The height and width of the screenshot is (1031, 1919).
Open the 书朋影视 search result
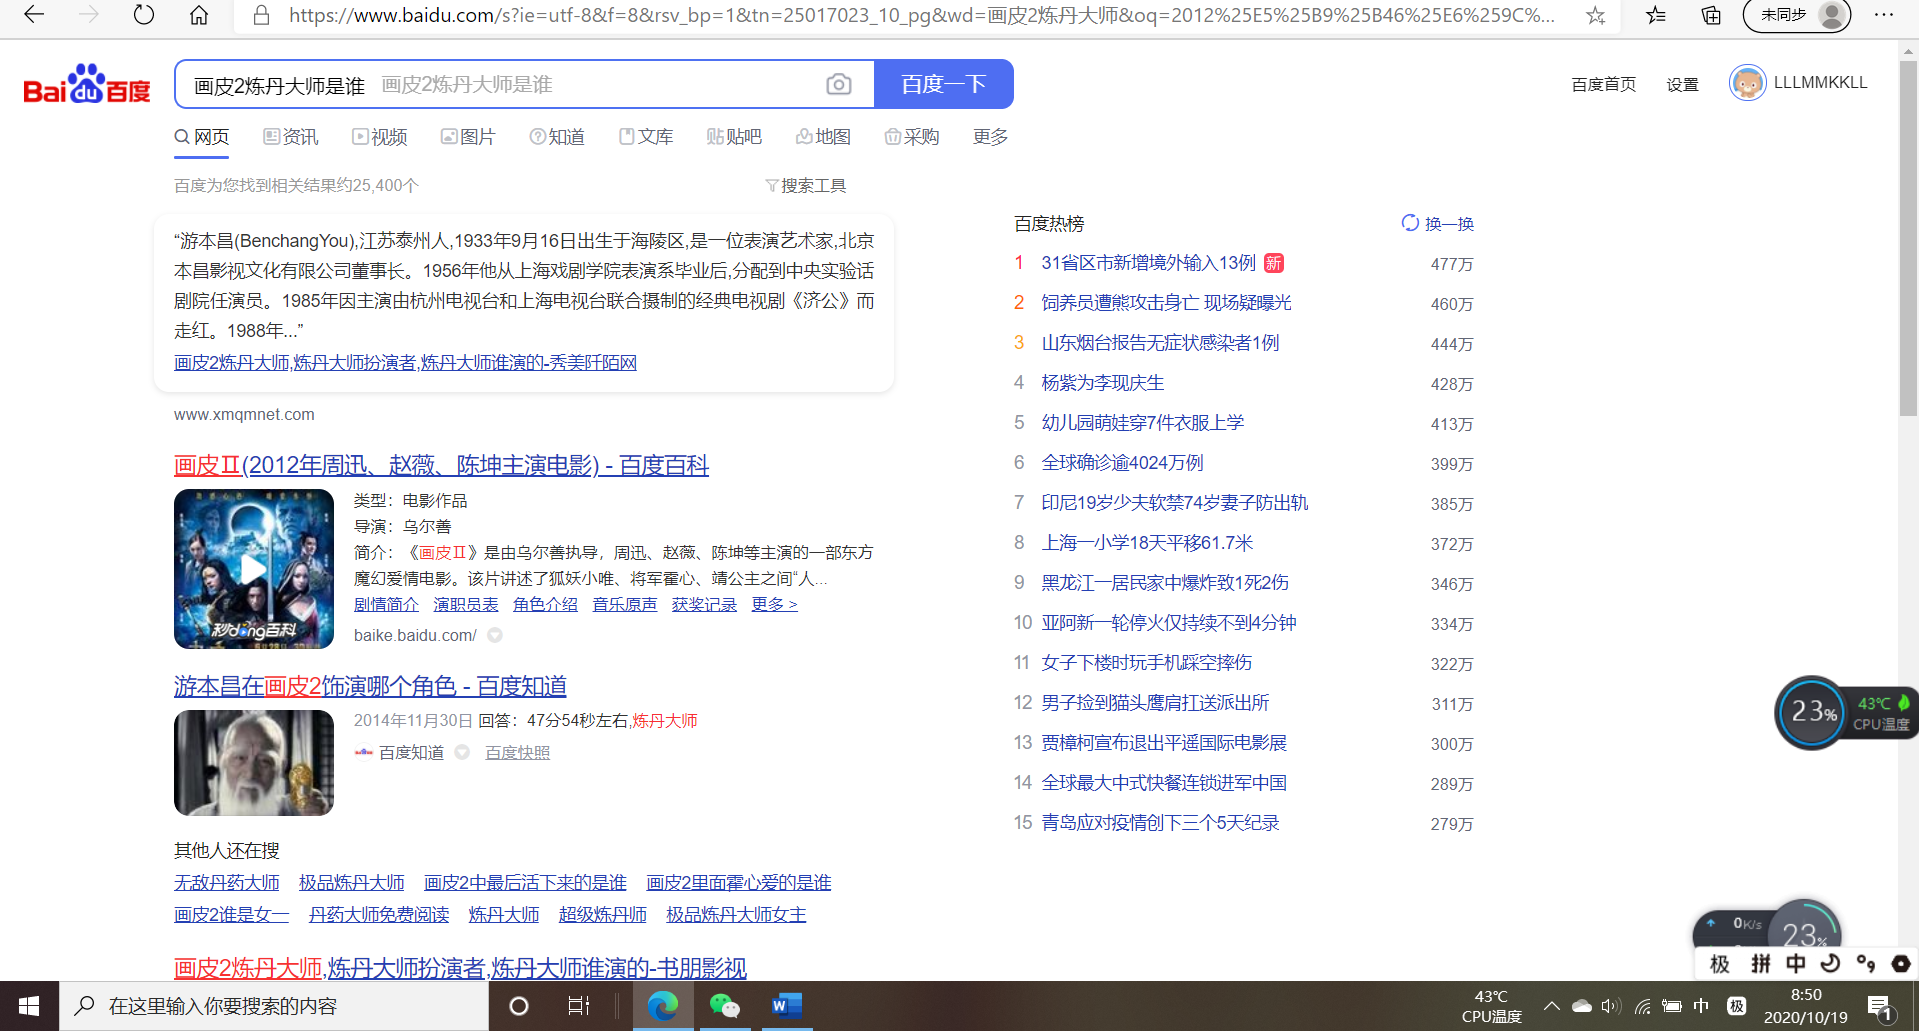[x=460, y=967]
